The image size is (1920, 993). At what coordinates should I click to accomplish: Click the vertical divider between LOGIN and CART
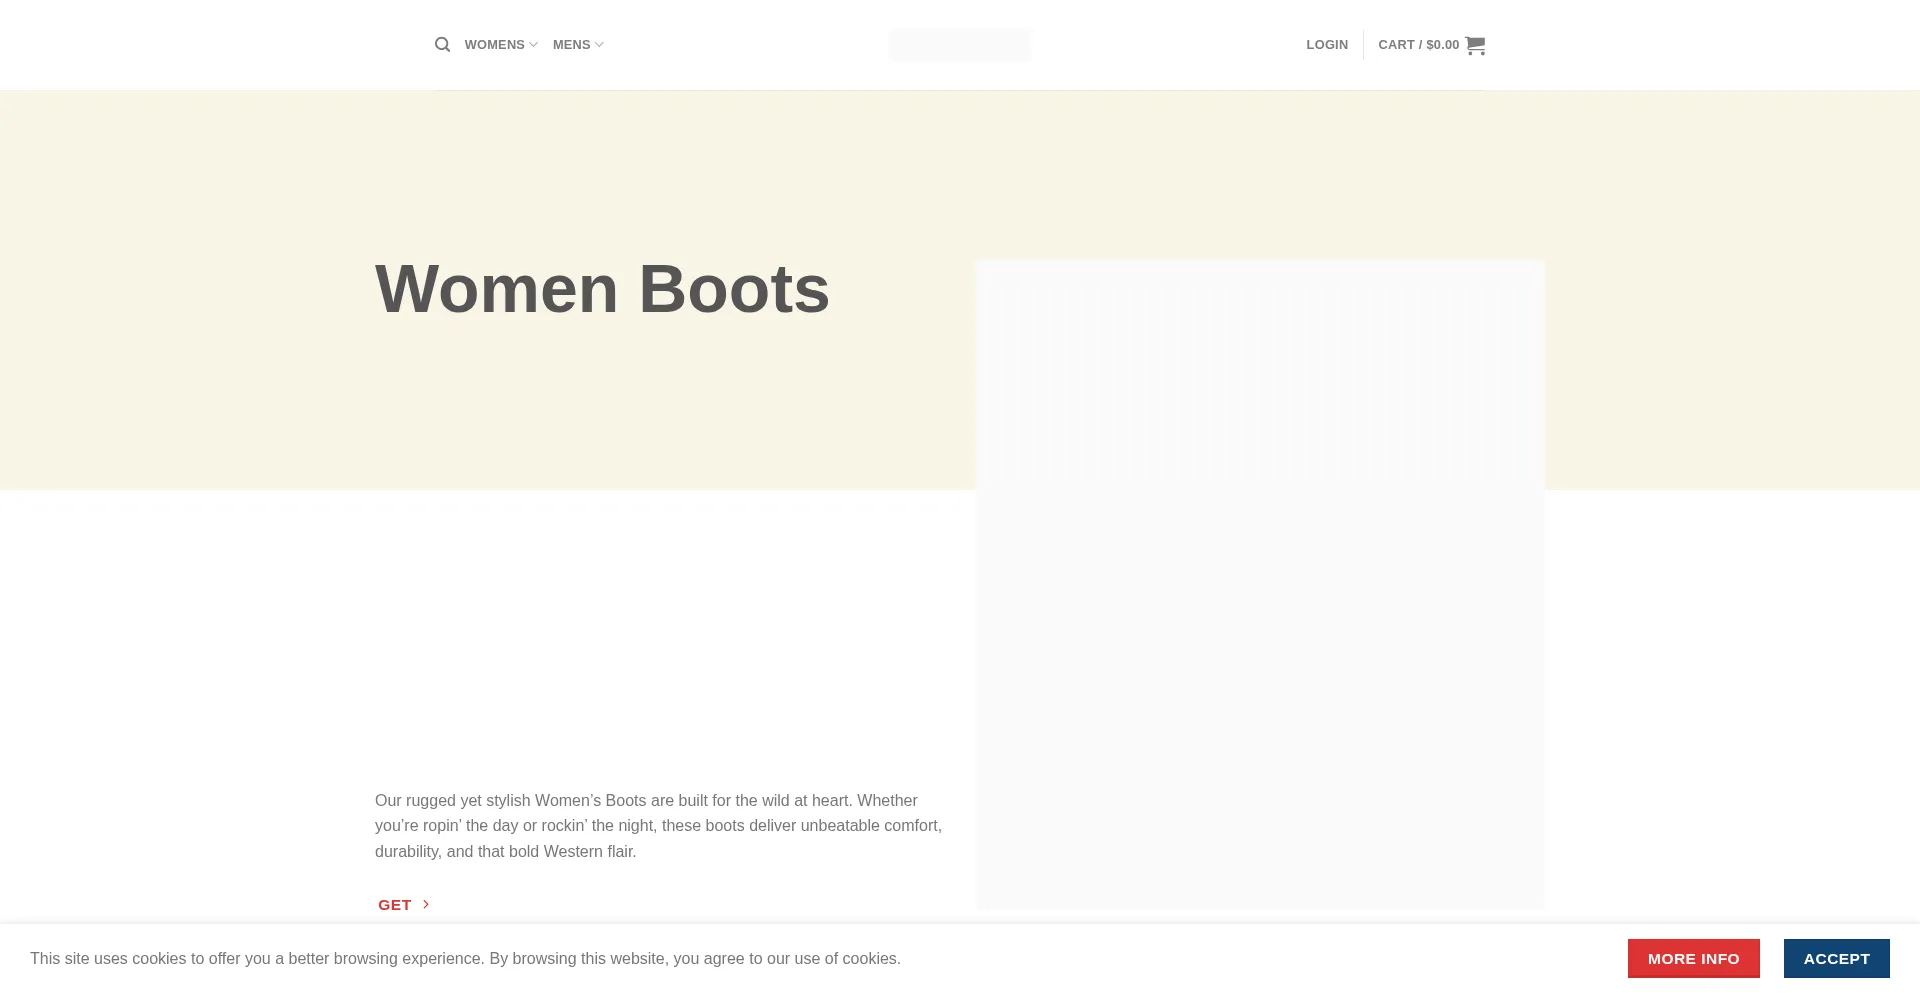[x=1363, y=45]
